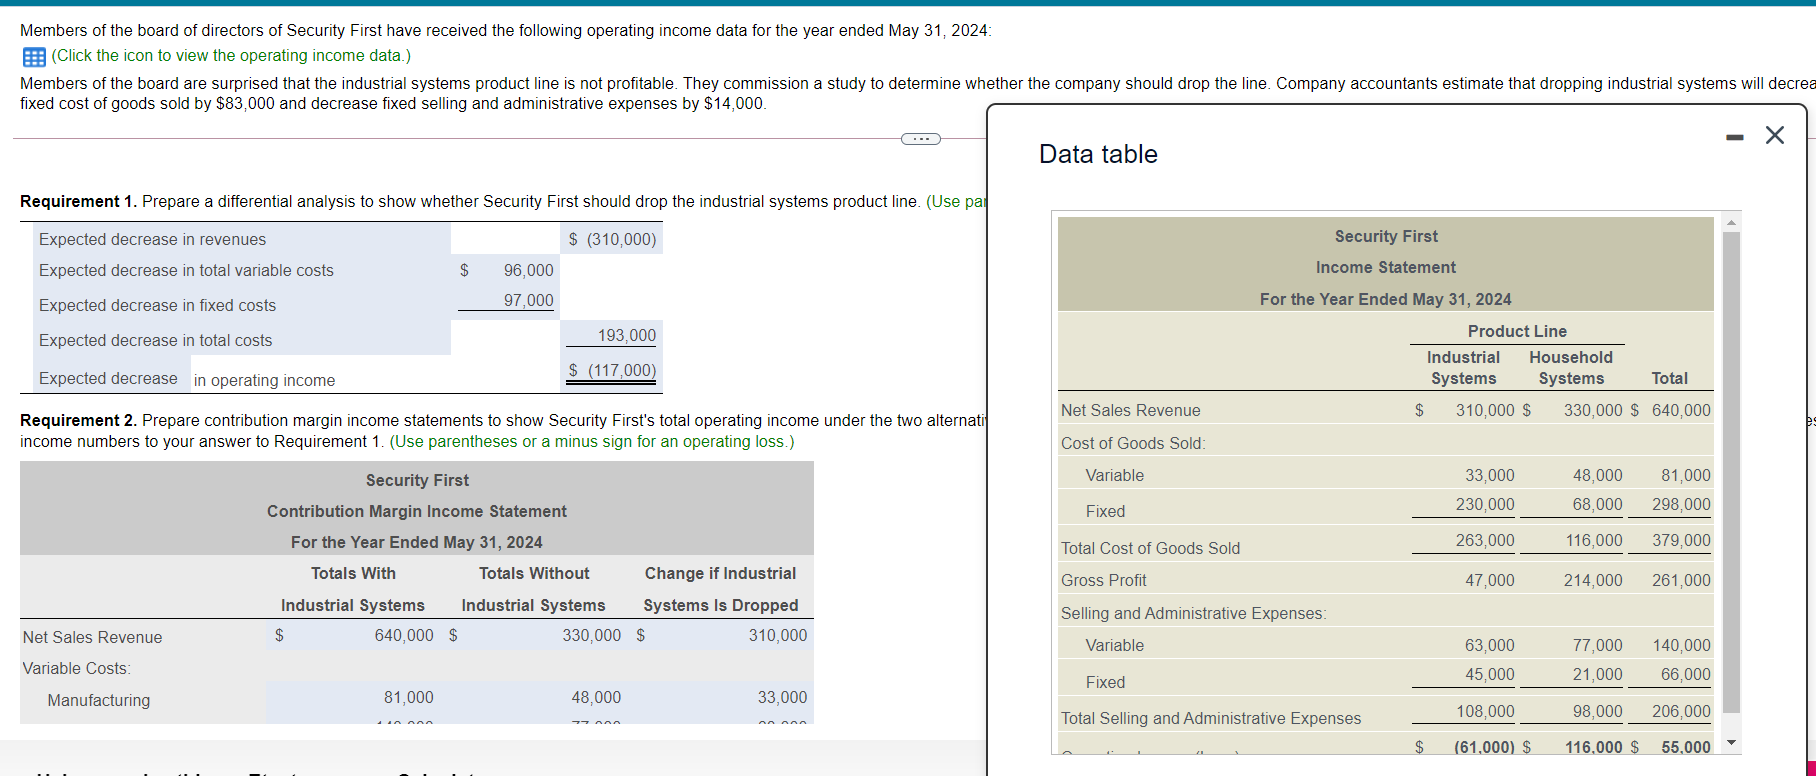Click 'Totals Without Industrial Systems' column header
This screenshot has height=776, width=1816.
(533, 589)
